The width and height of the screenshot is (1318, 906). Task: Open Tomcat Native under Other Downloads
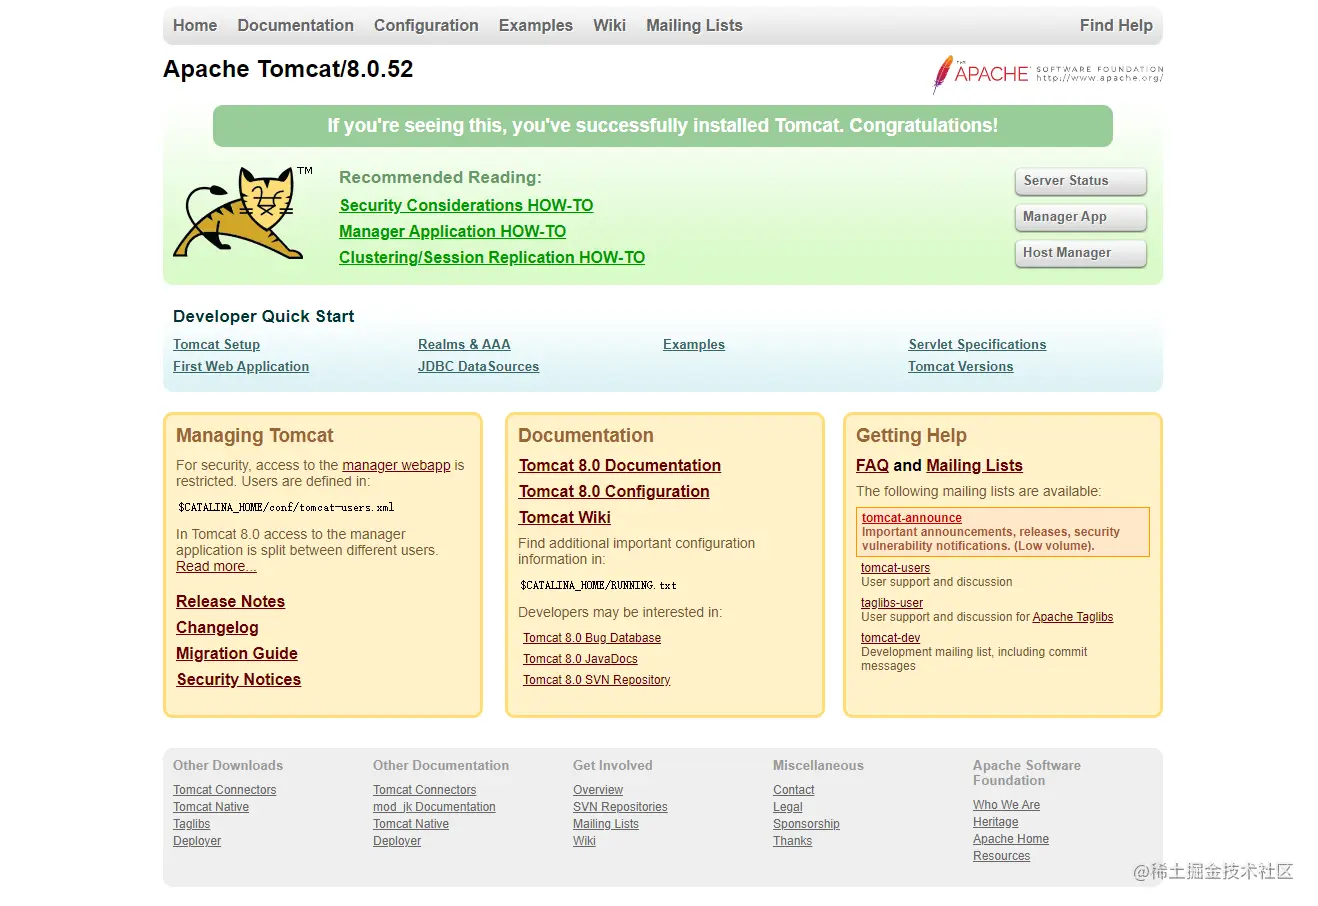pos(211,807)
